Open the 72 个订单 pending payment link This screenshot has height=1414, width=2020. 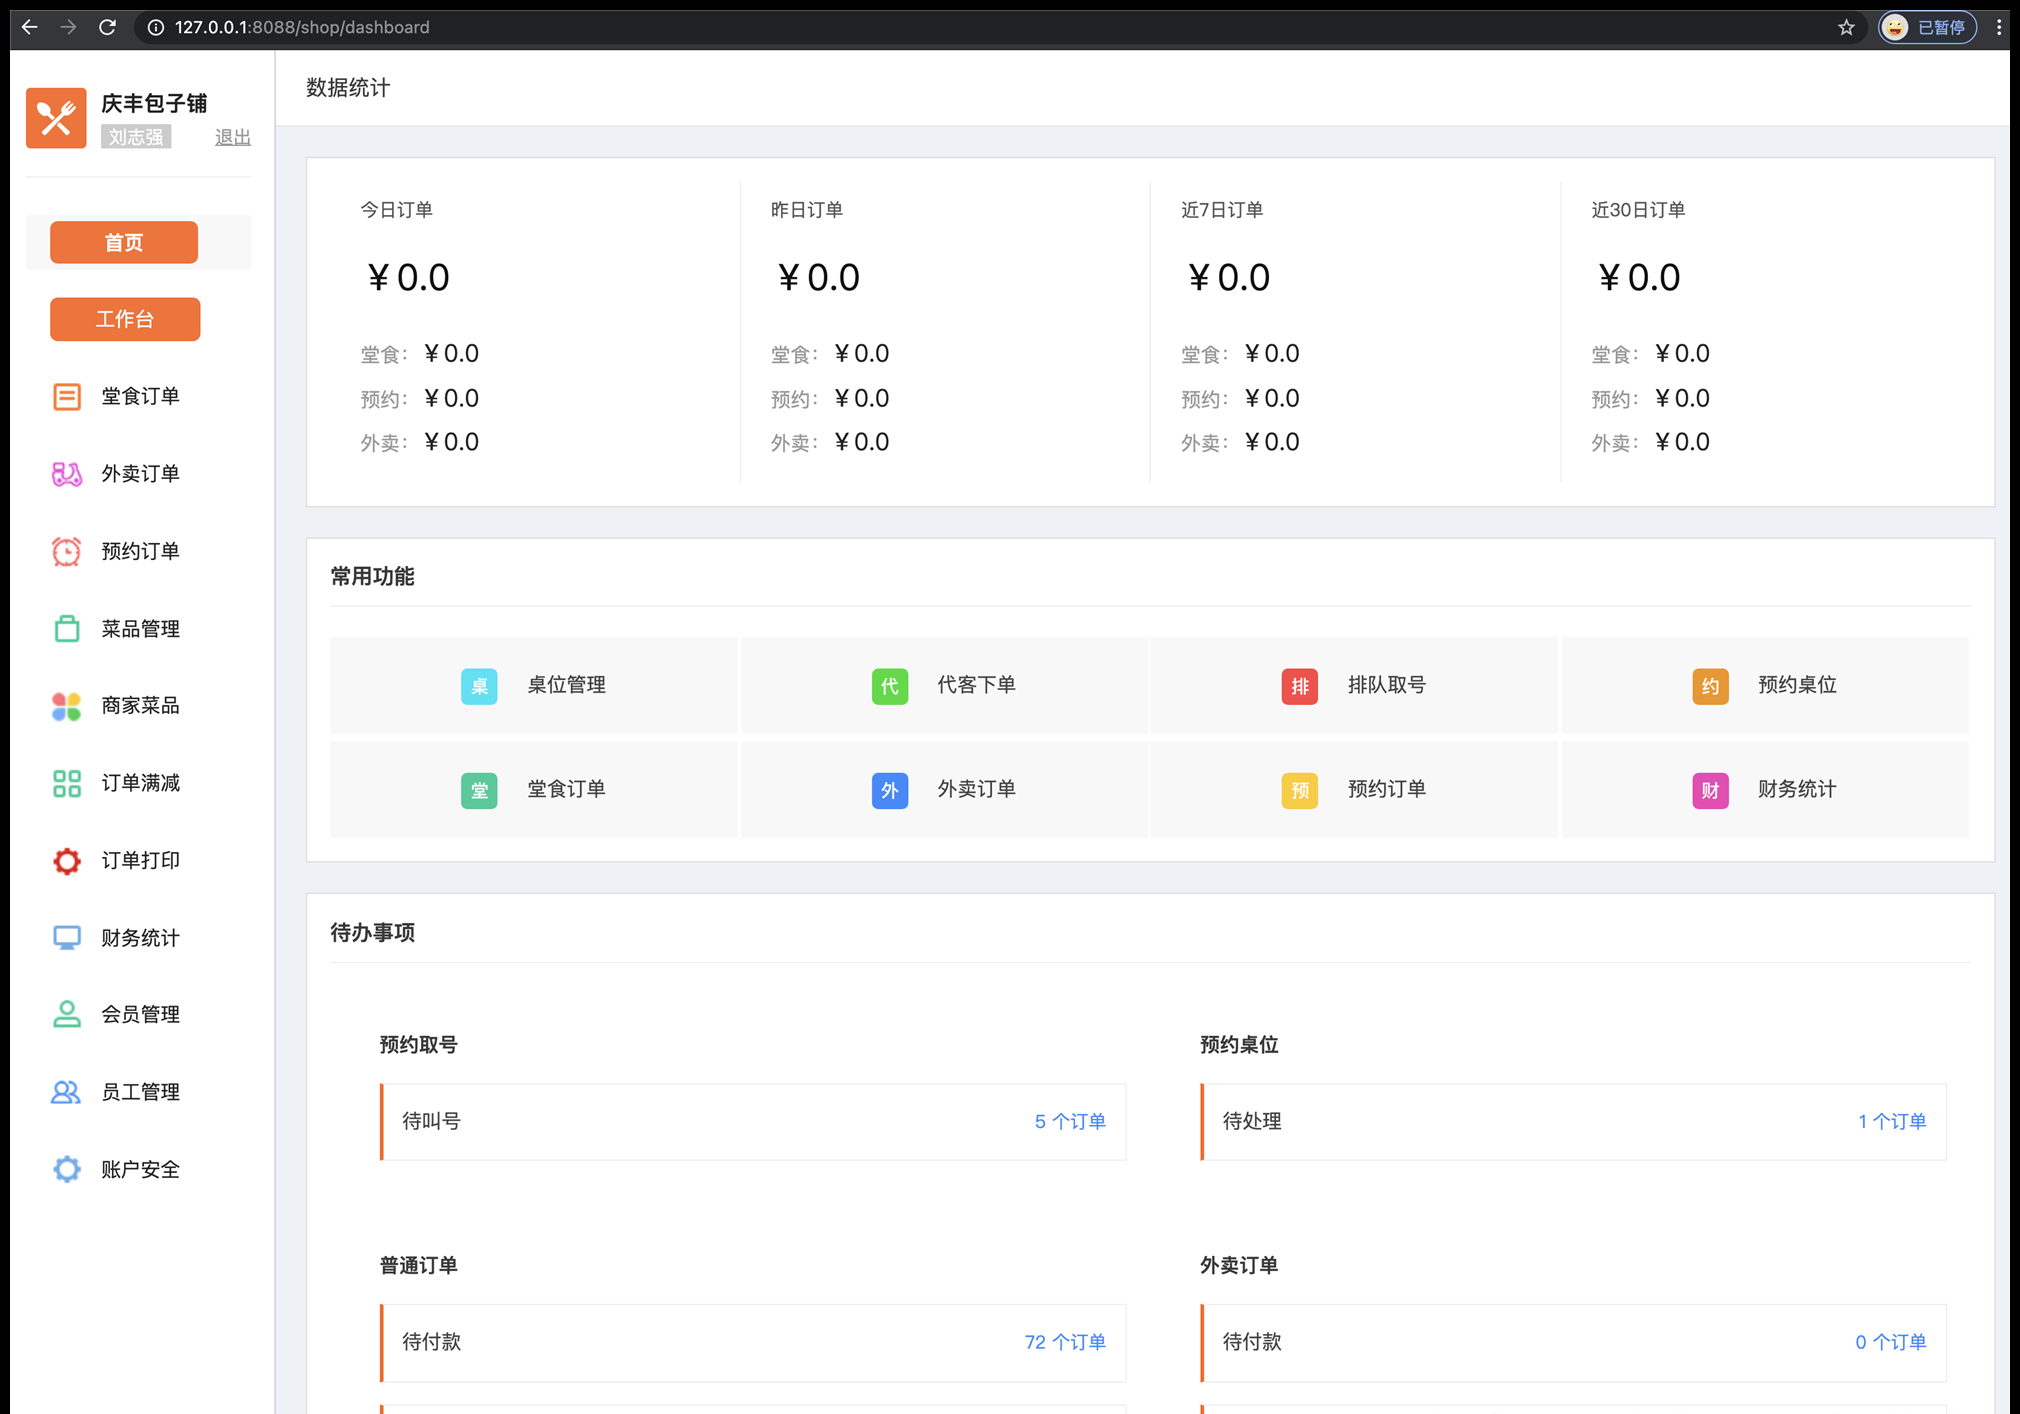1064,1342
